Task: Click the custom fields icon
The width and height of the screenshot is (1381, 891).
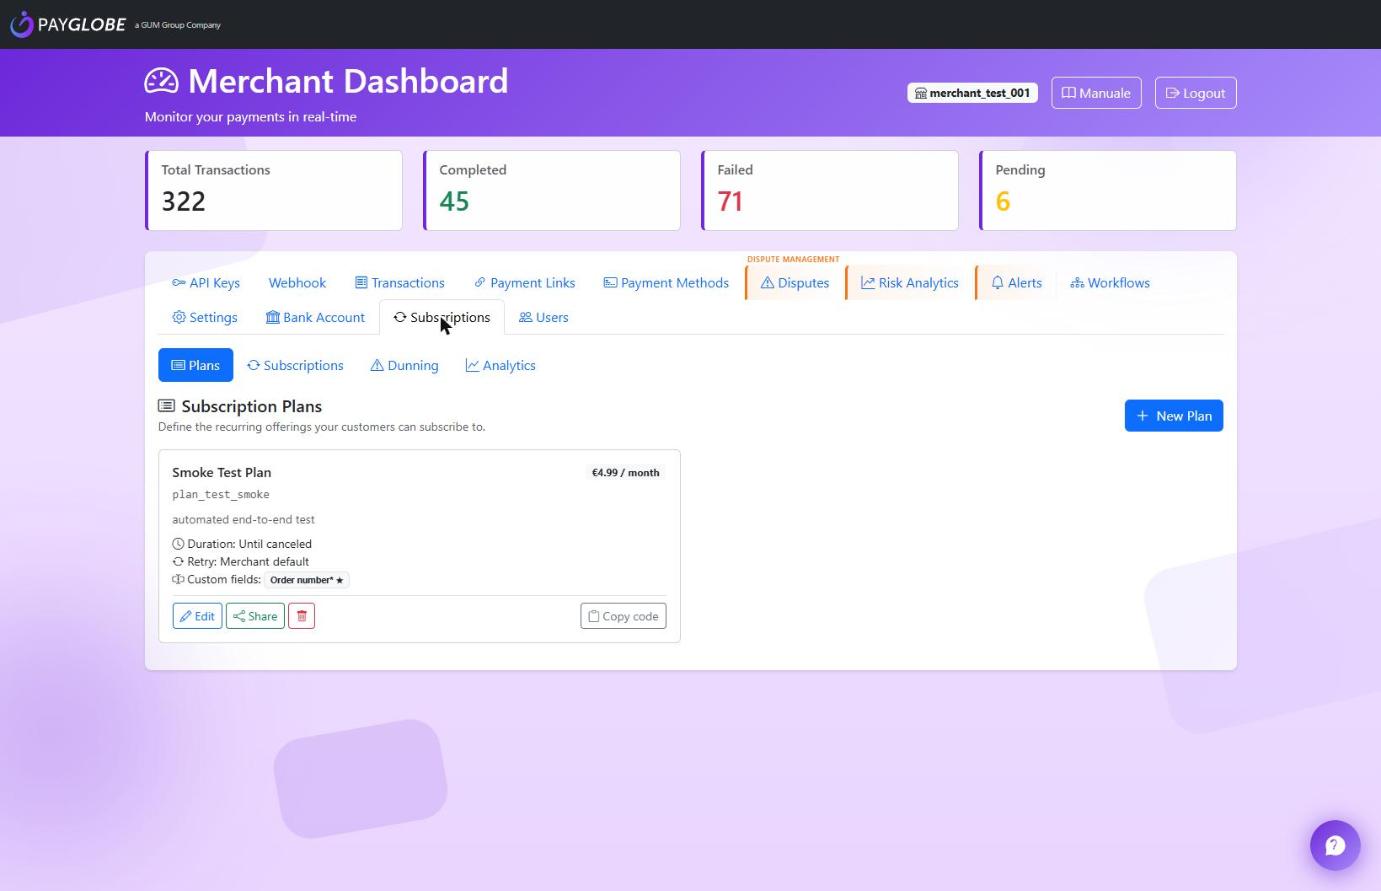Action: click(178, 580)
